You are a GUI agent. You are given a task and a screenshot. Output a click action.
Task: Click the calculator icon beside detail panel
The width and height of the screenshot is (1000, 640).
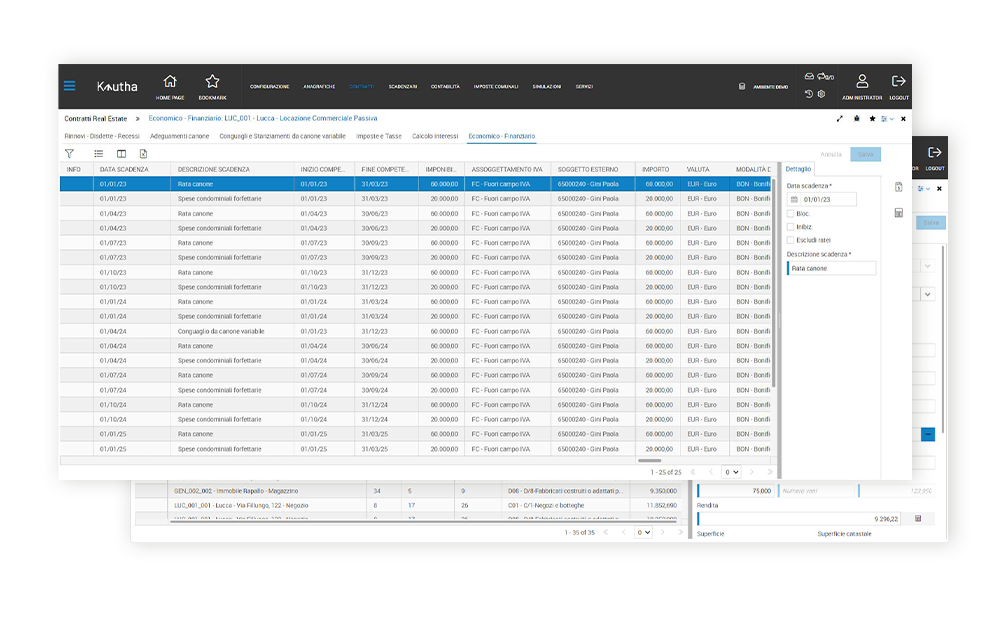898,213
